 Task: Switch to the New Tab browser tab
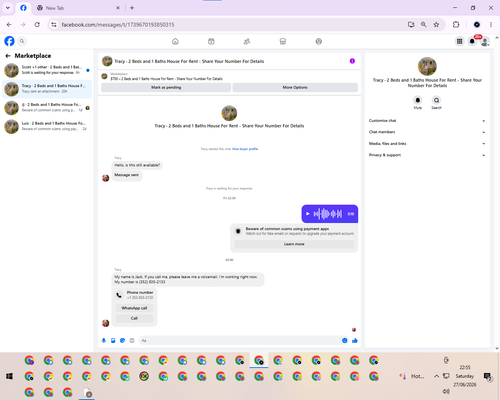coord(78,8)
